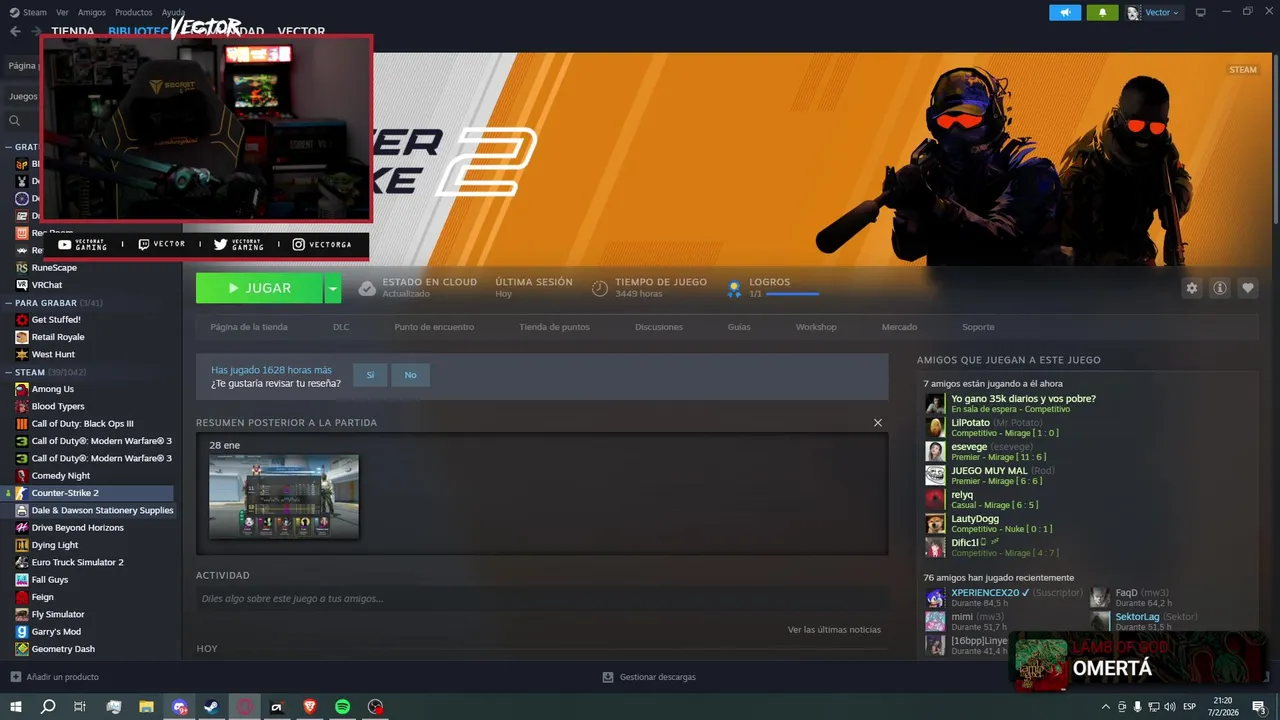
Task: Check cloud status icon
Action: [x=367, y=288]
